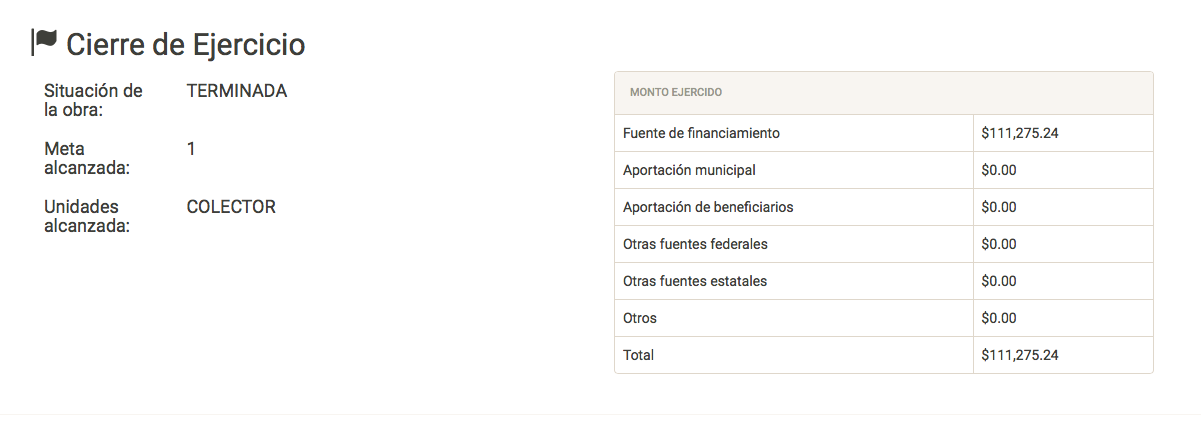Select the Otros row label
This screenshot has width=1201, height=444.
coord(640,318)
